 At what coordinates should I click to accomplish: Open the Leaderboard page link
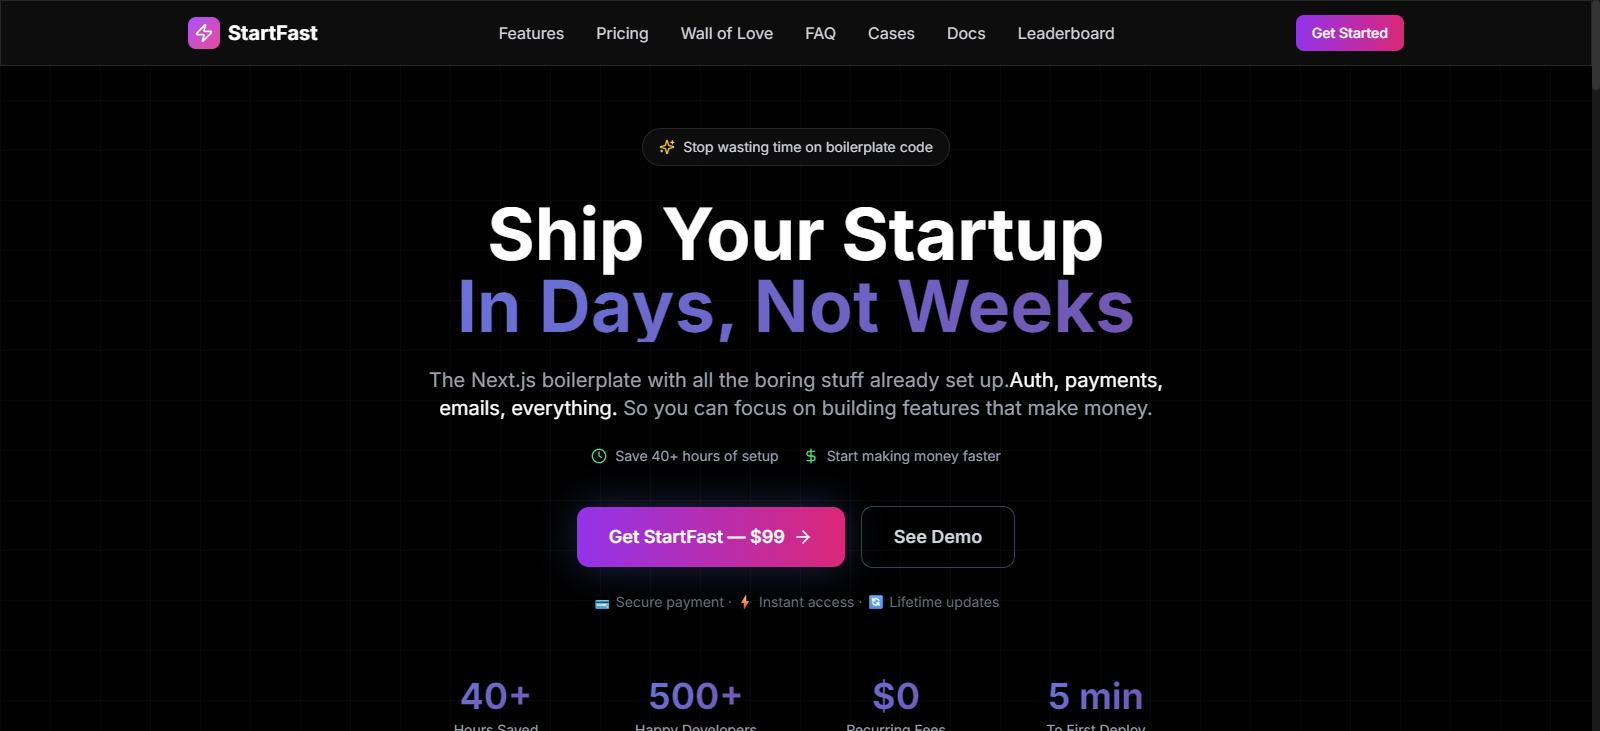pyautogui.click(x=1066, y=33)
